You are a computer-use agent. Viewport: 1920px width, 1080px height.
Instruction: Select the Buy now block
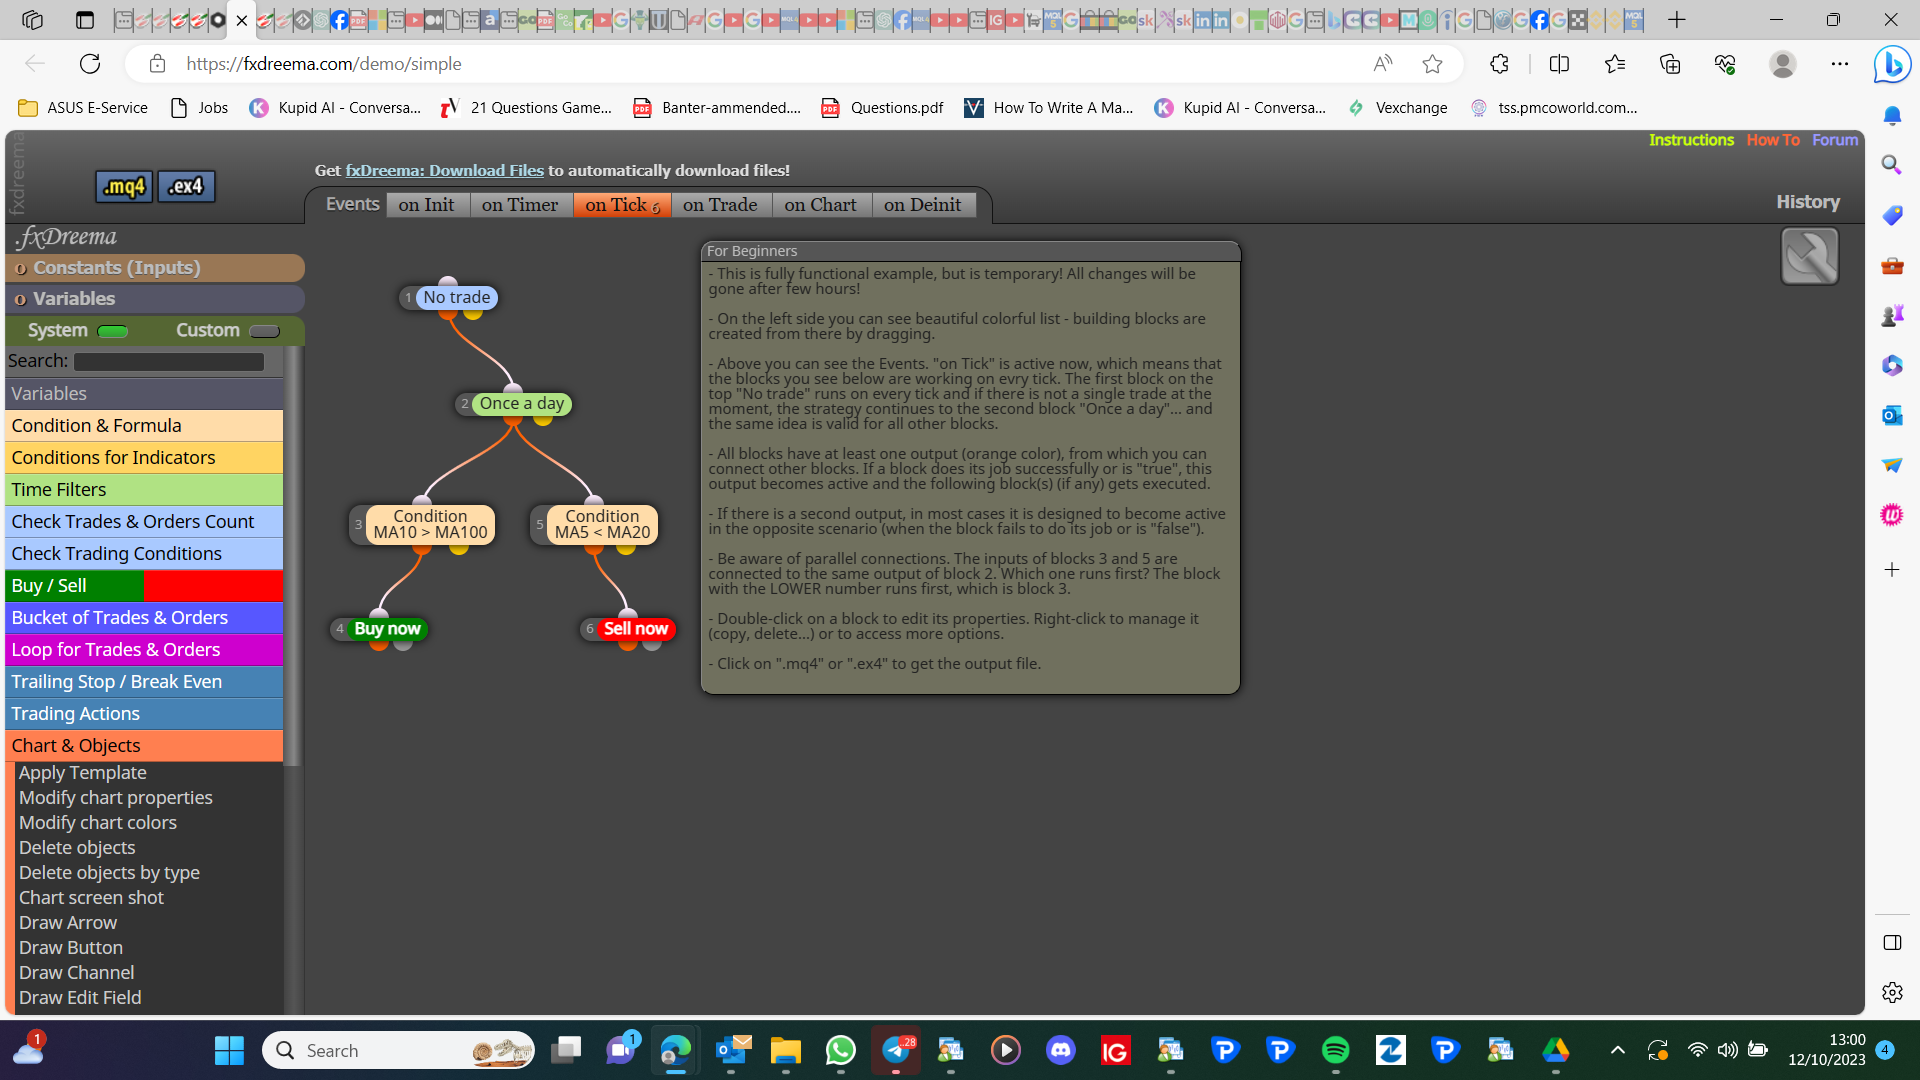pos(387,629)
